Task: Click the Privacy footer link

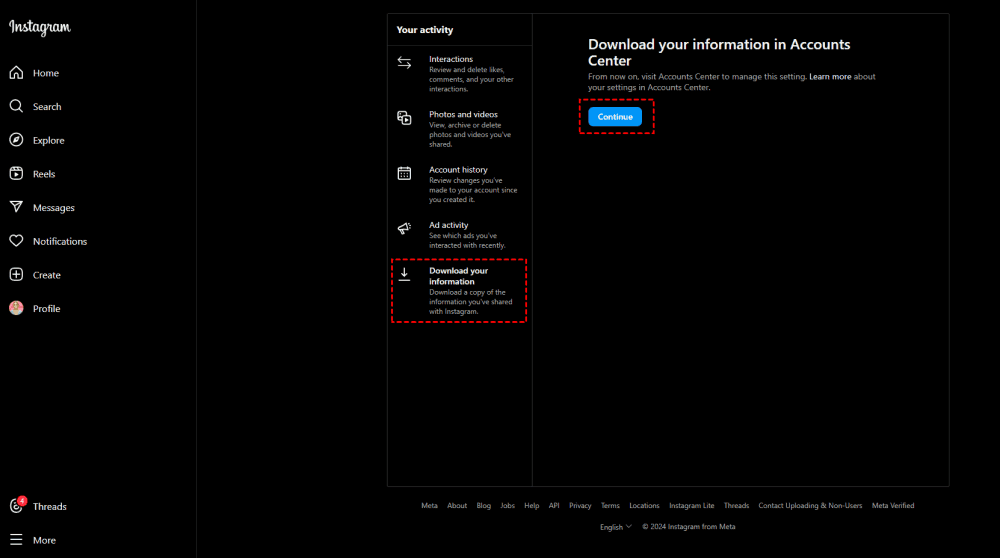Action: [580, 506]
